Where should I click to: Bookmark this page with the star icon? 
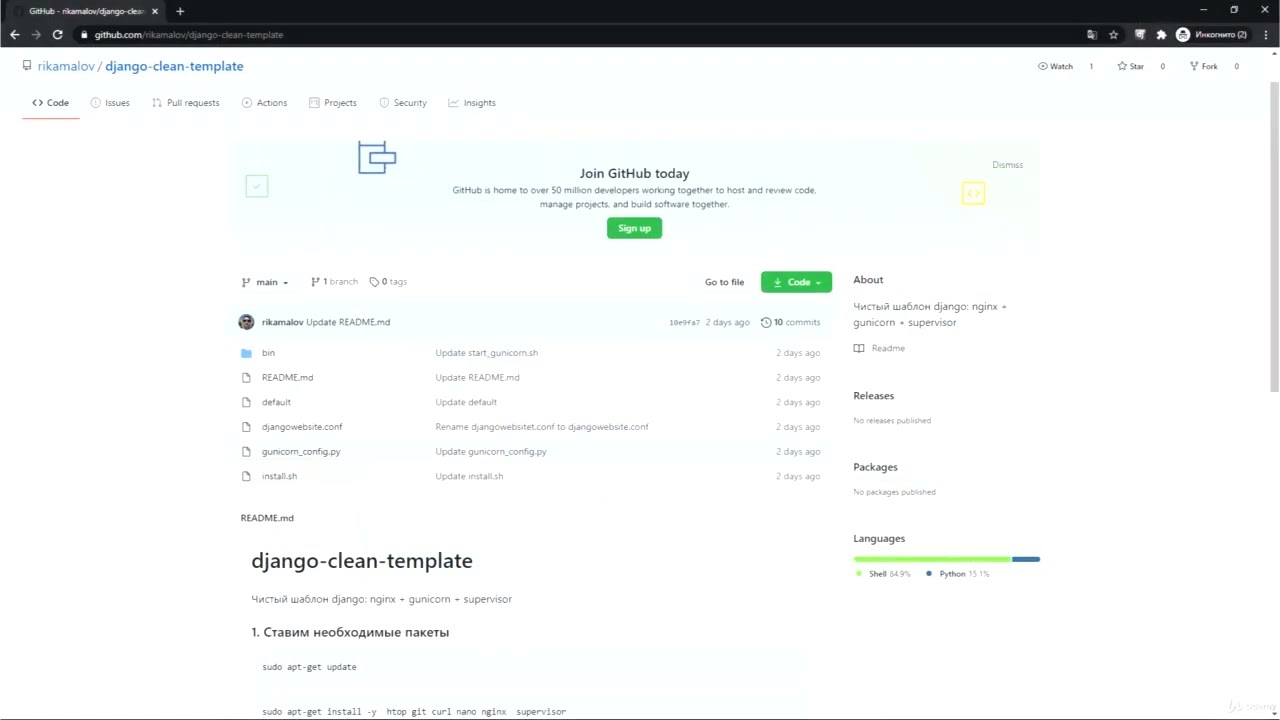click(1113, 34)
